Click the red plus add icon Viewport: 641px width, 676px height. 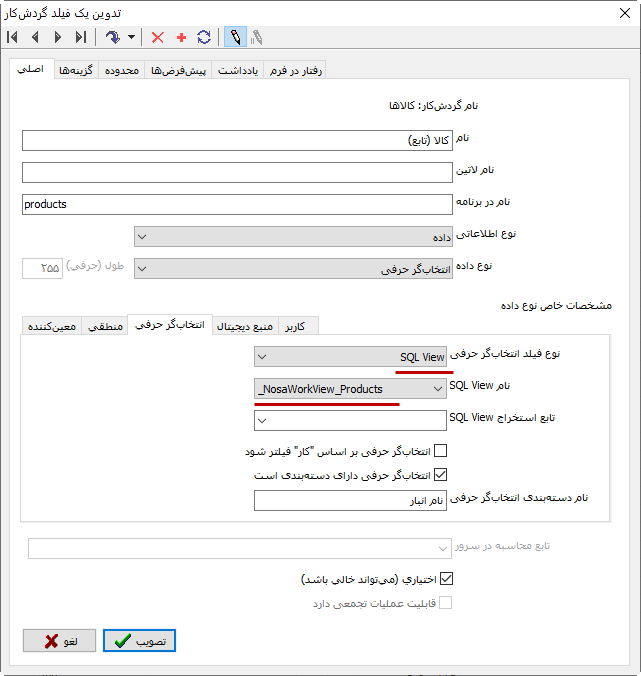tap(181, 37)
